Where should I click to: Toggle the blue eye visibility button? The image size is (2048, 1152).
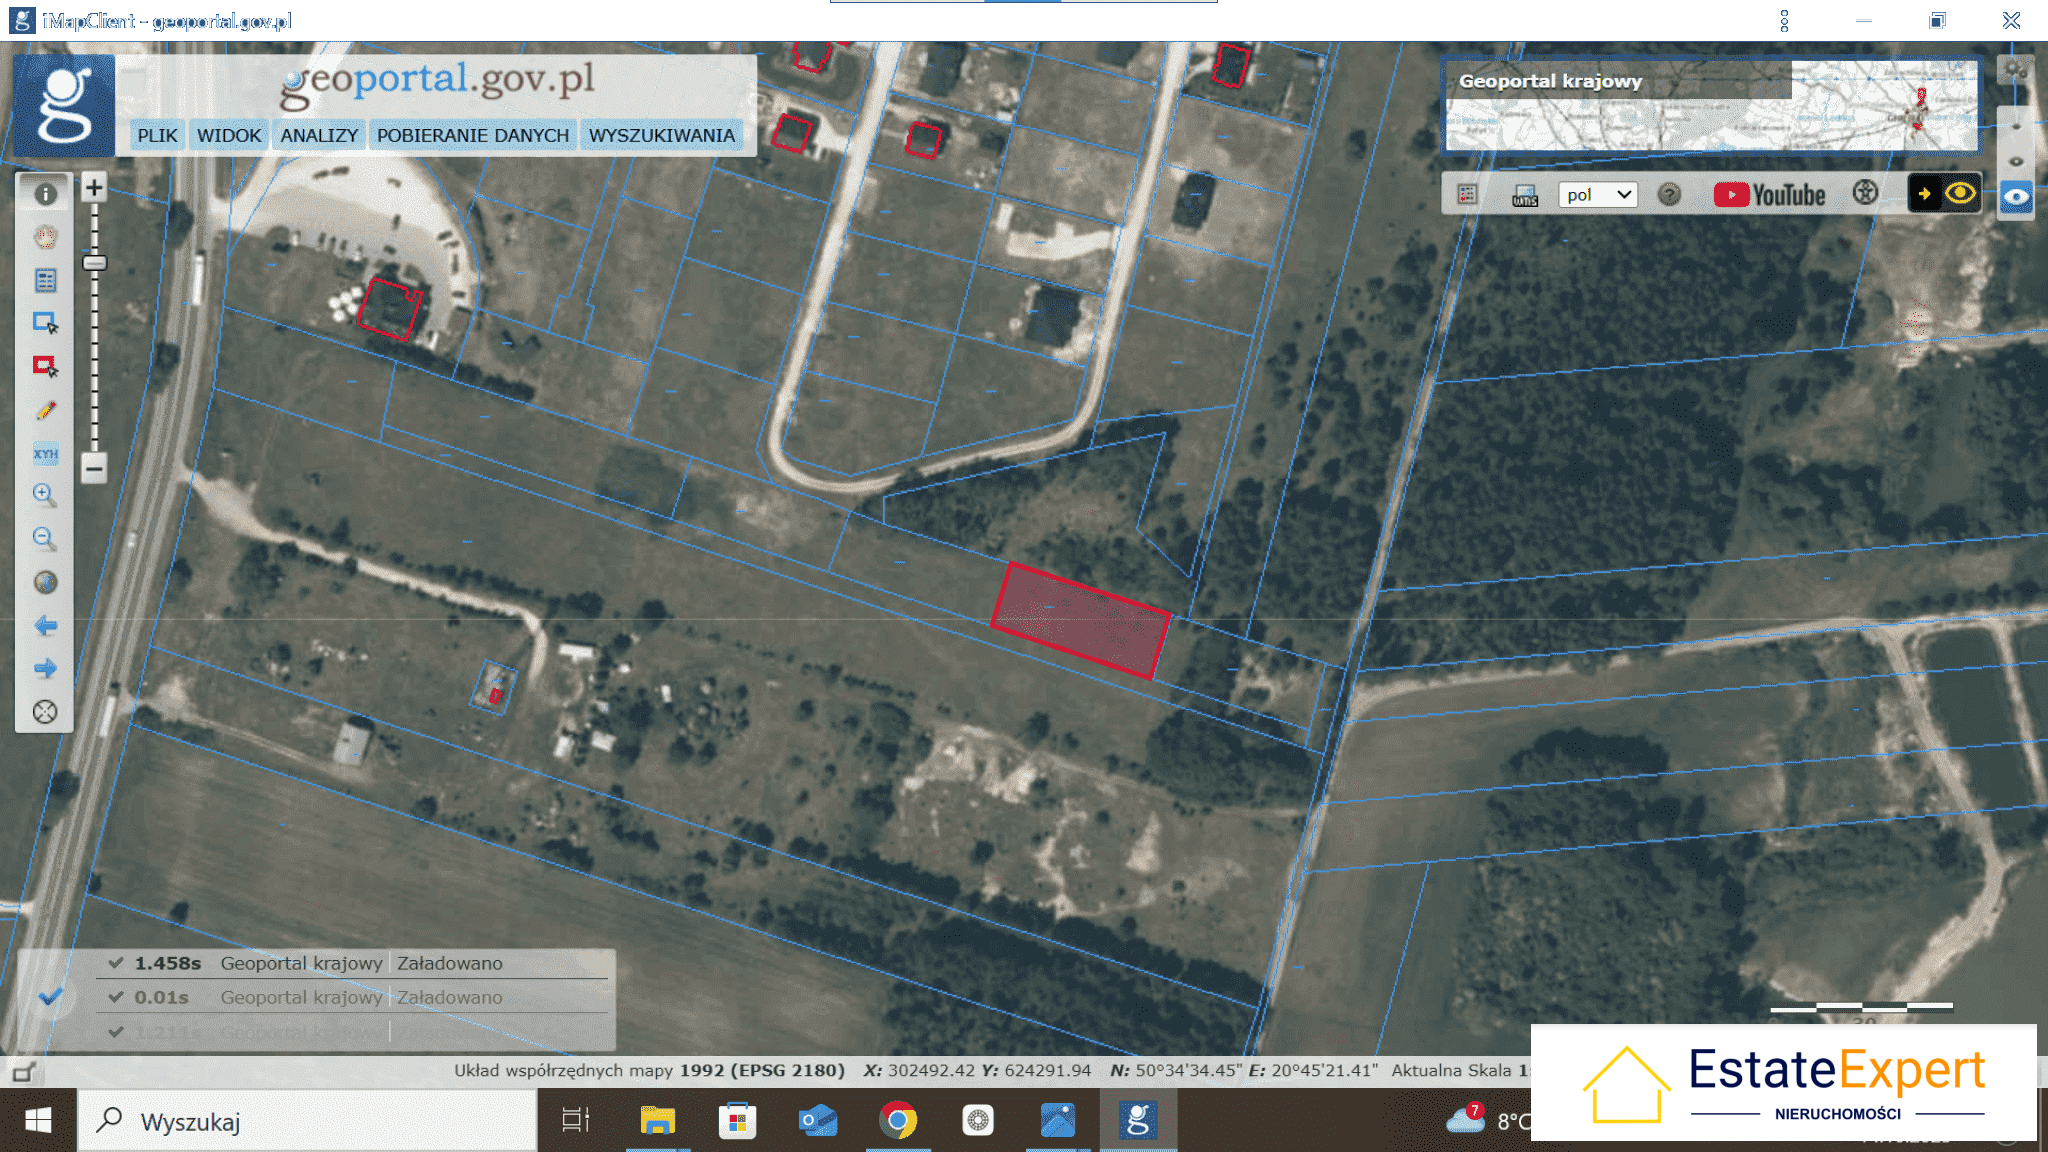[2016, 196]
